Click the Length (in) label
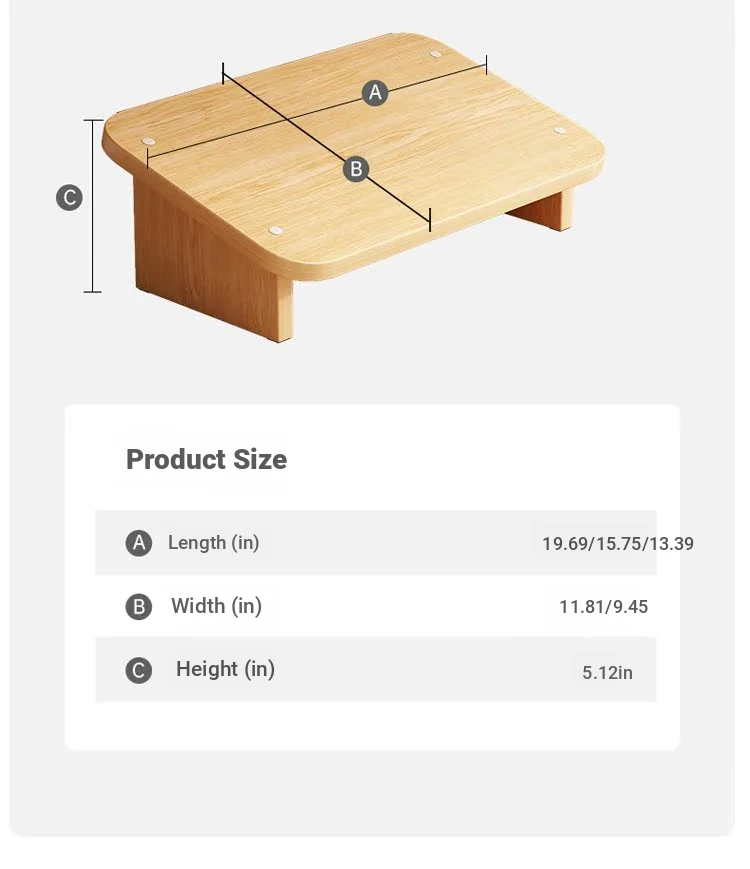750x869 pixels. coord(213,543)
